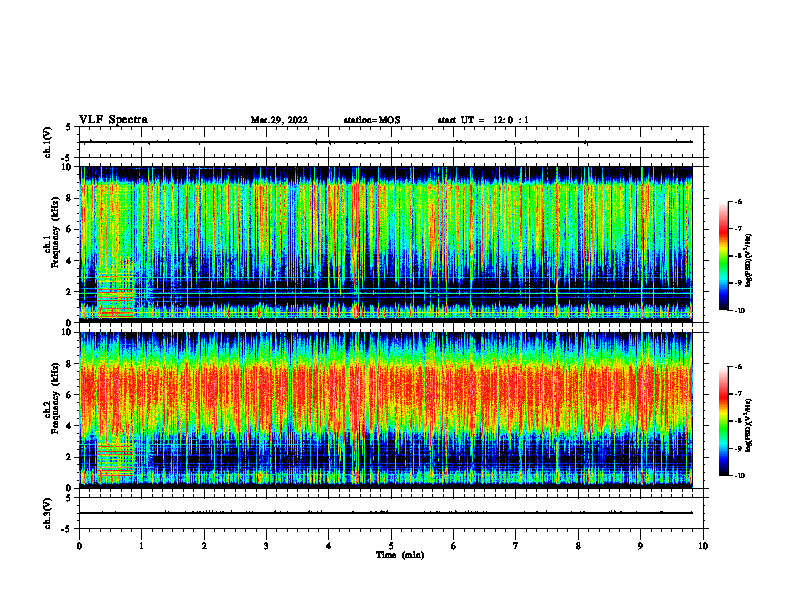Click time axis tick label "6"

point(454,546)
